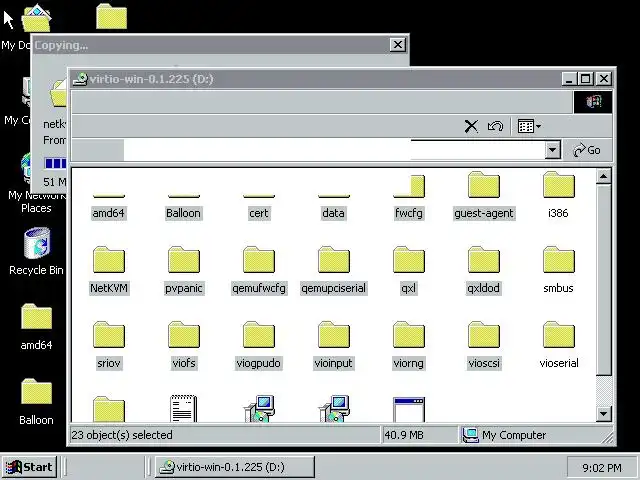This screenshot has width=640, height=480.
Task: Click the scrollbar down arrow
Action: pyautogui.click(x=603, y=414)
